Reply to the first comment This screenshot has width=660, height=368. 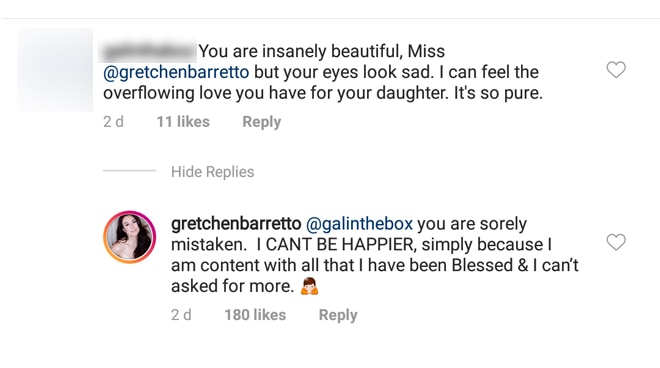pos(261,122)
